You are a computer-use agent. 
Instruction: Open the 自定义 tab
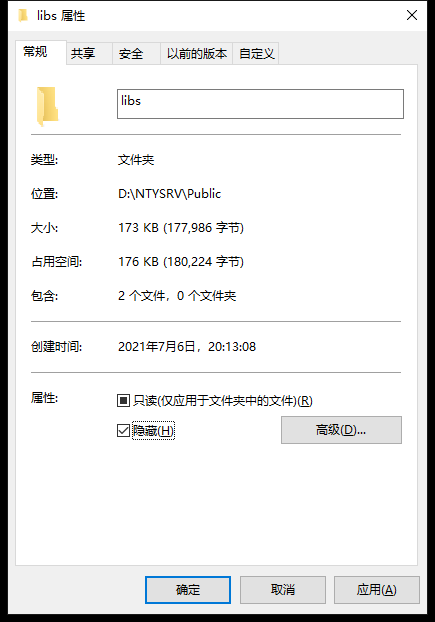click(x=257, y=54)
